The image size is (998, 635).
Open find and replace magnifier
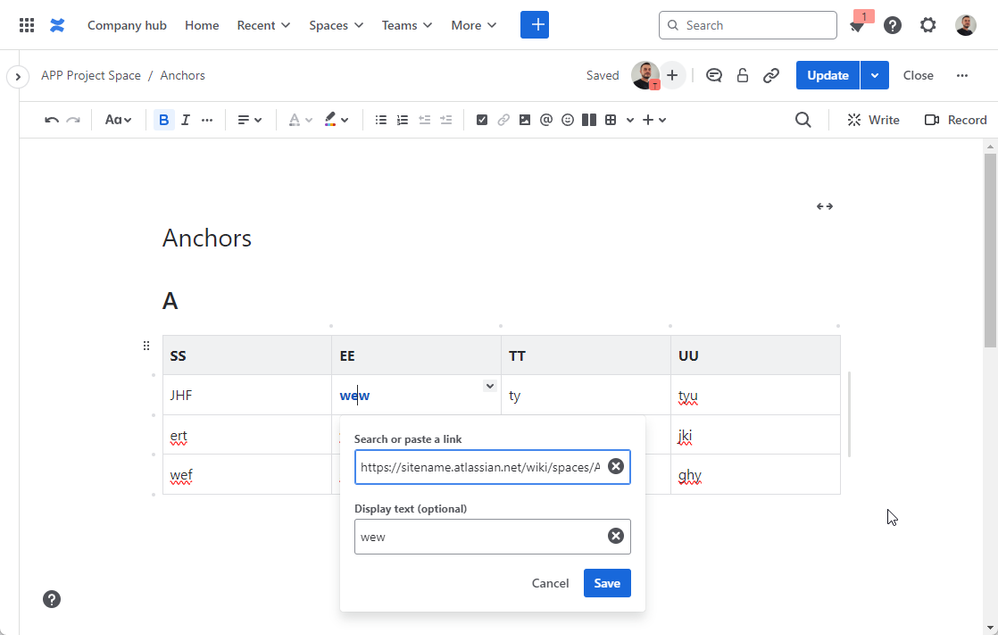click(x=803, y=120)
